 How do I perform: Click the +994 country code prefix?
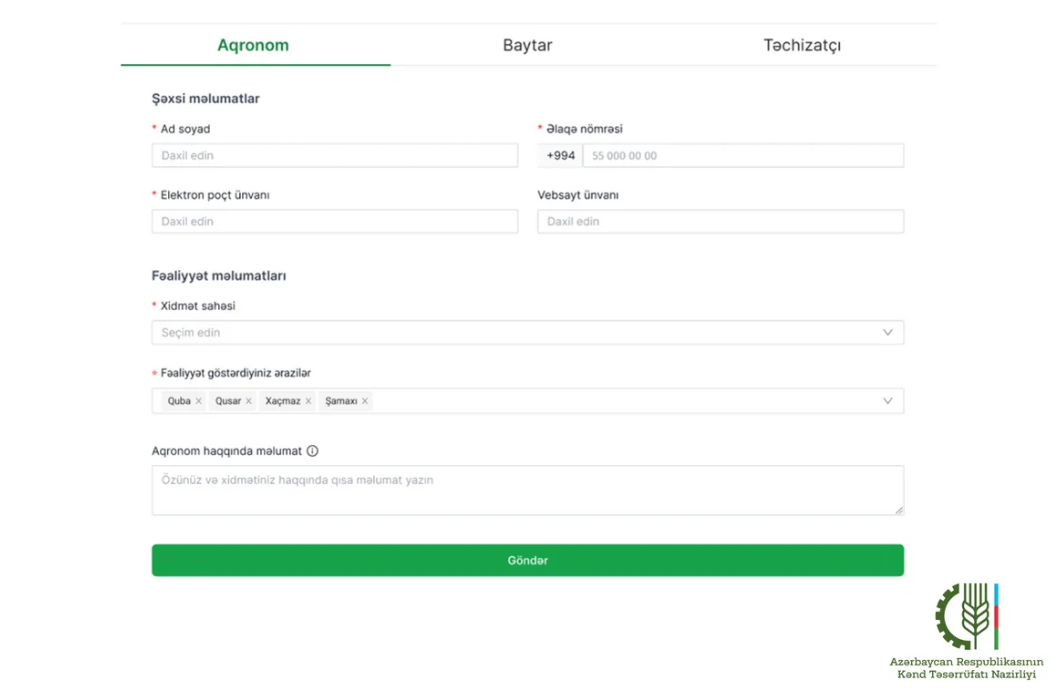[561, 156]
